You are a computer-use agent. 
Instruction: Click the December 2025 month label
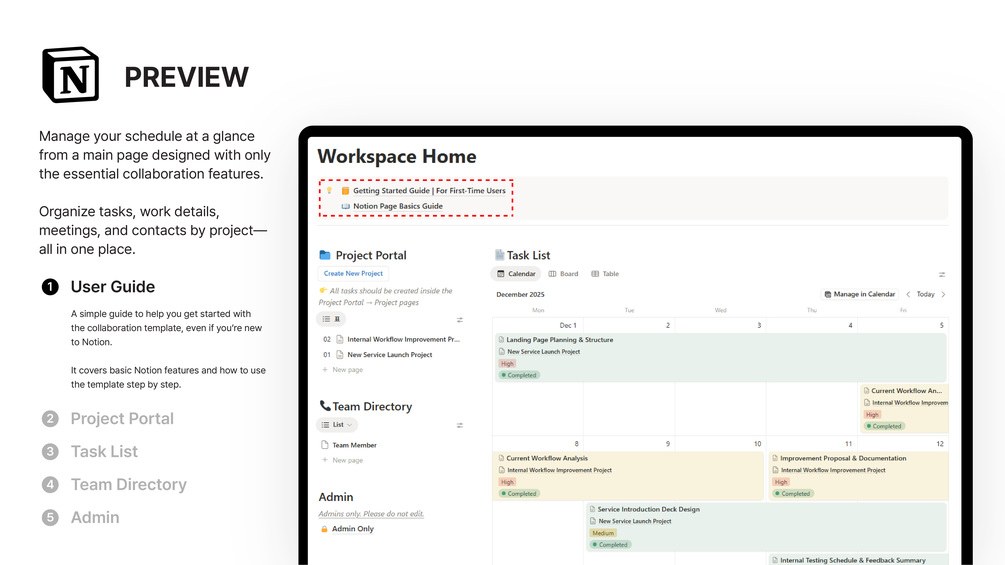(x=520, y=295)
